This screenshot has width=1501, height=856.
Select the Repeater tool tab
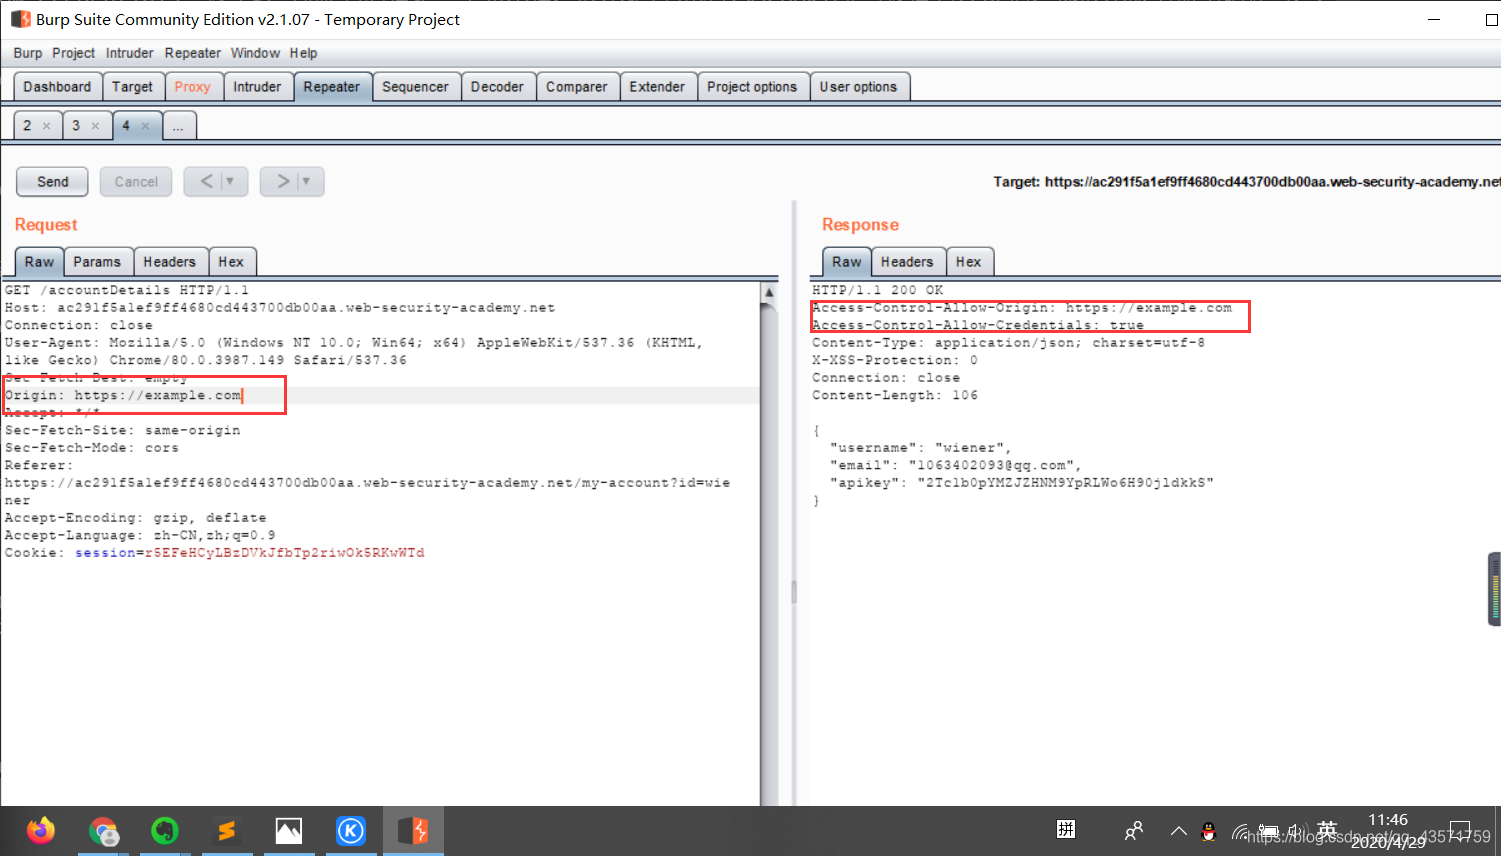point(331,87)
